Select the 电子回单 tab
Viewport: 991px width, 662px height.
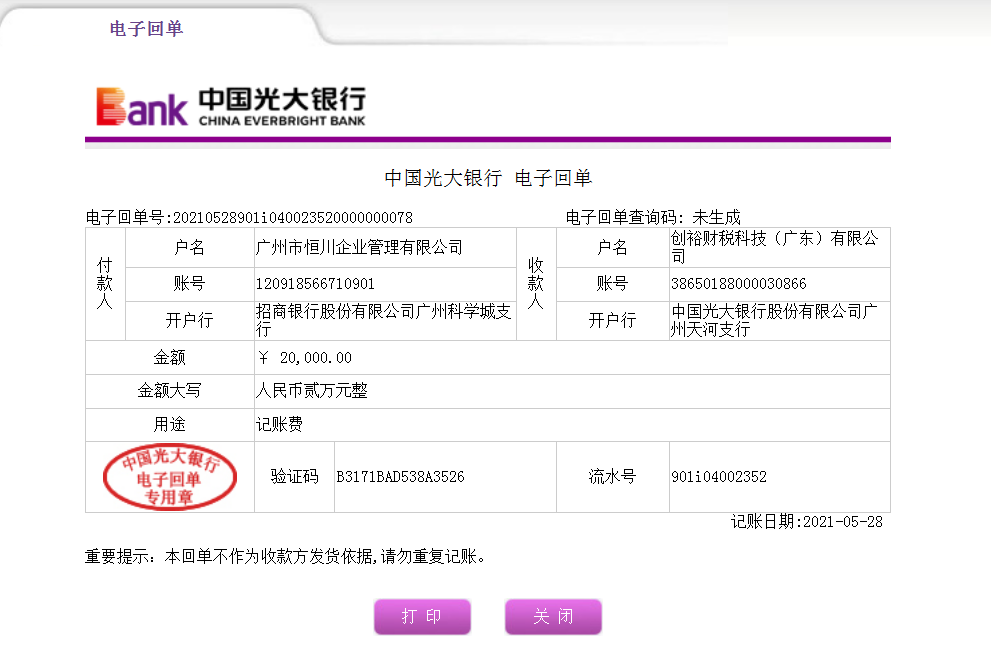146,28
